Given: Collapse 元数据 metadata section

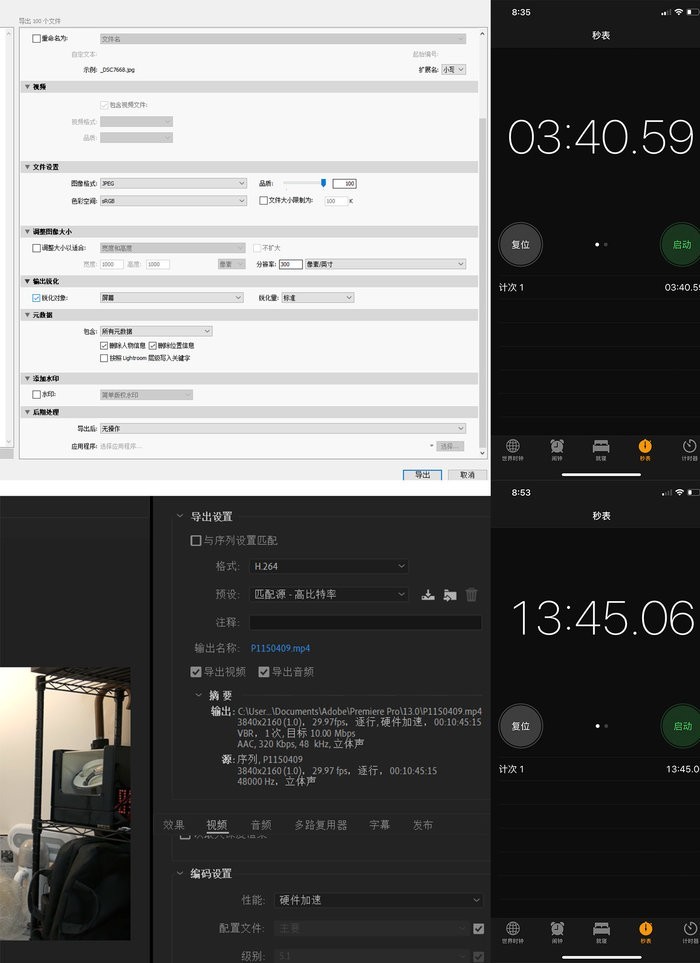Looking at the screenshot, I should (28, 315).
